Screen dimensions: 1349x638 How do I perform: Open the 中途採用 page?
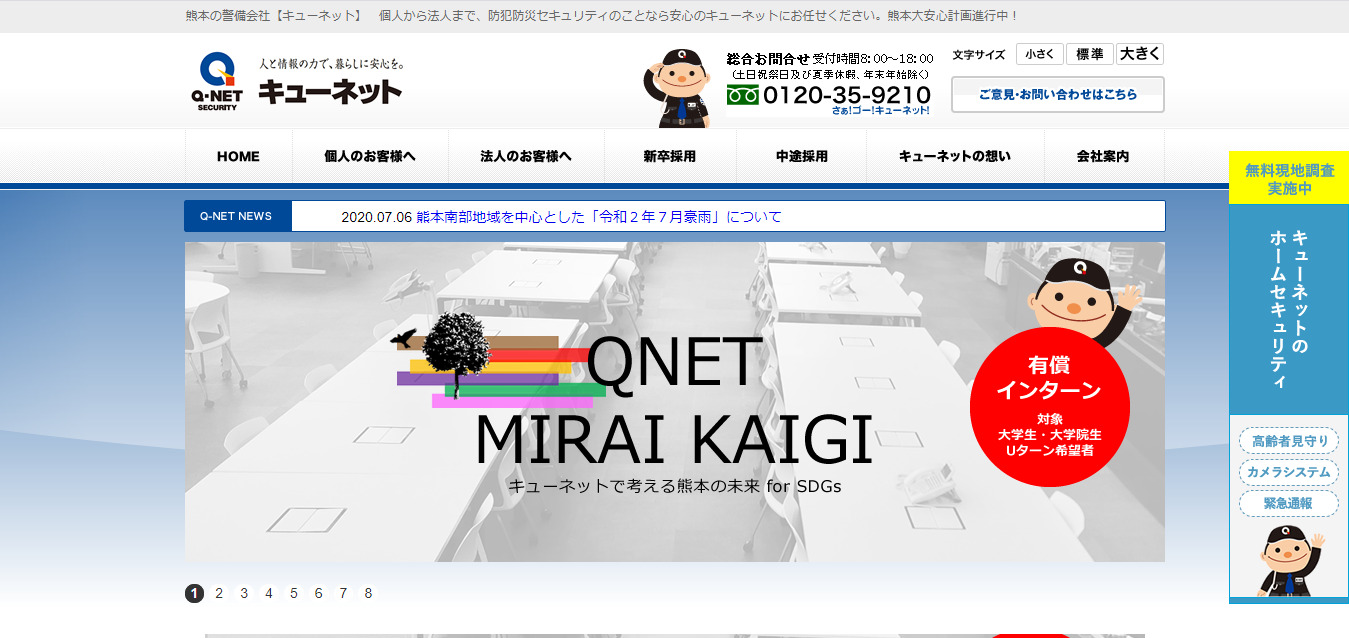click(x=802, y=156)
